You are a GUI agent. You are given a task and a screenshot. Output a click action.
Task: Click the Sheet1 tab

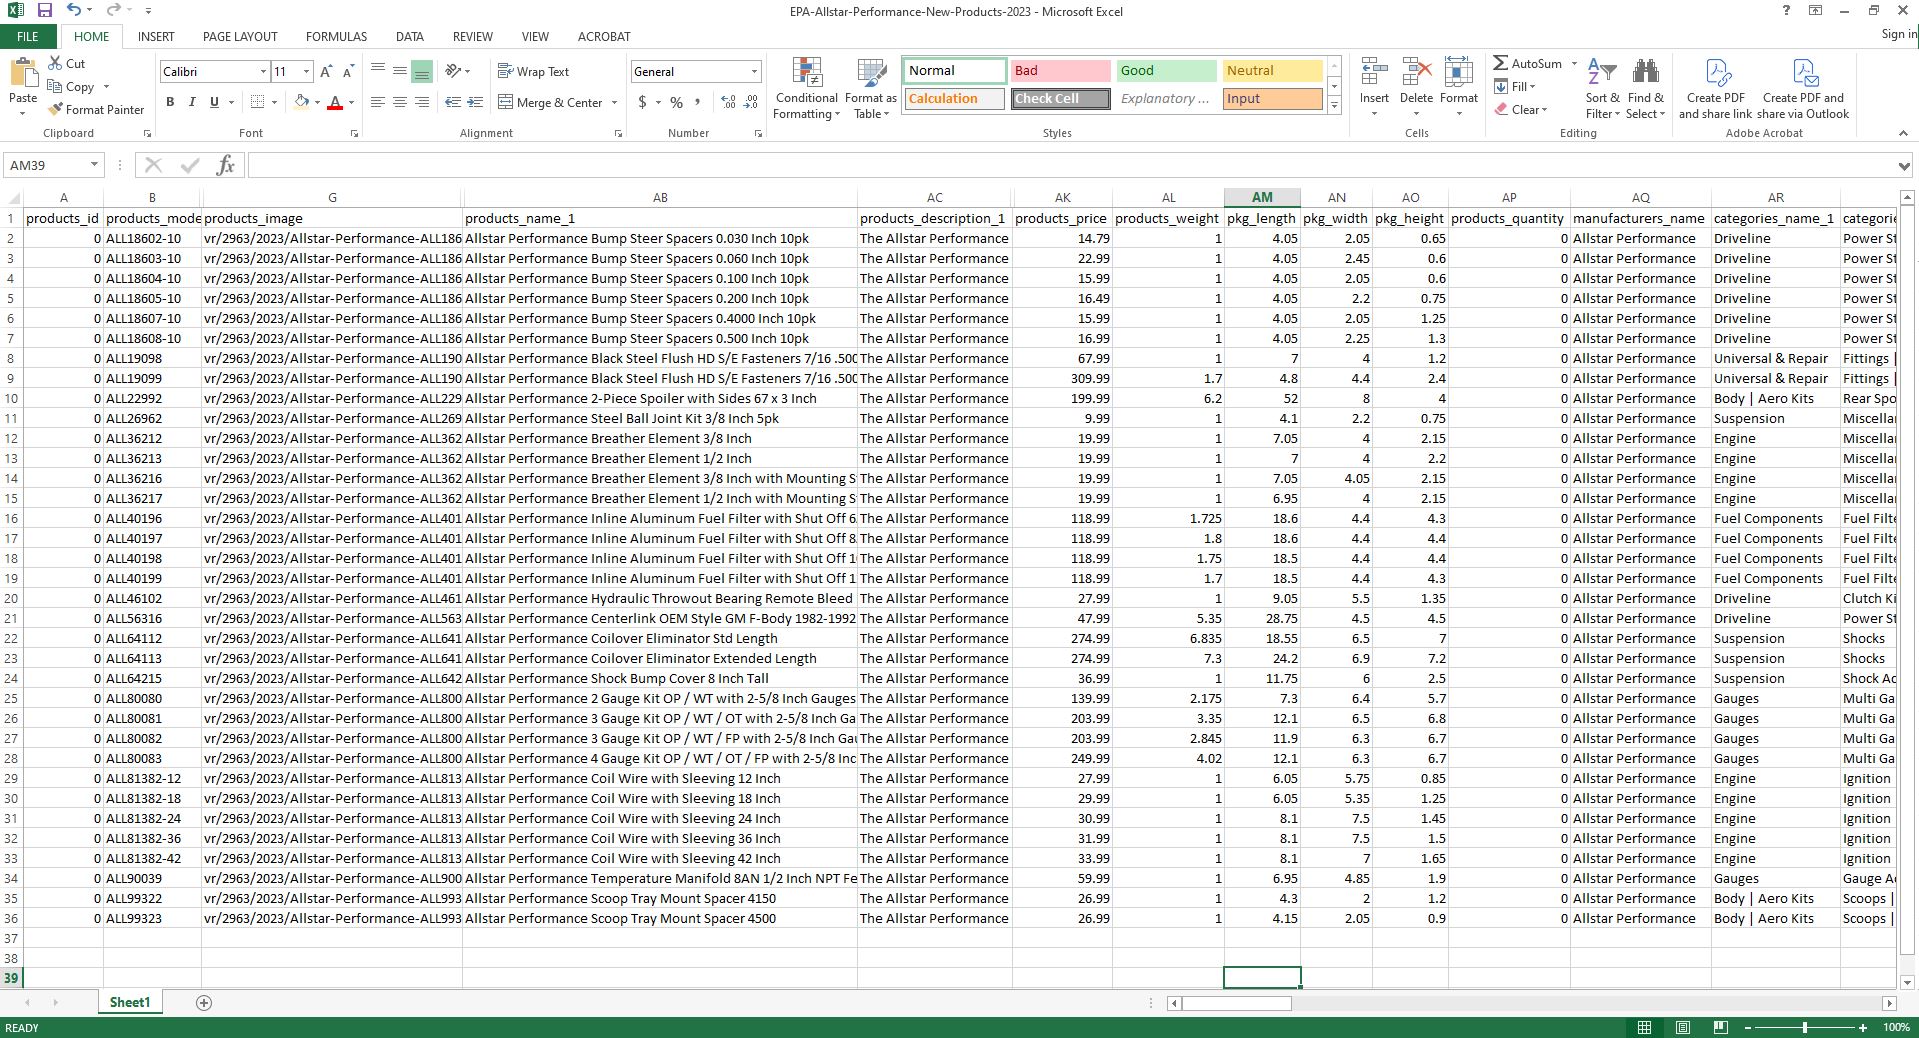click(x=129, y=1002)
